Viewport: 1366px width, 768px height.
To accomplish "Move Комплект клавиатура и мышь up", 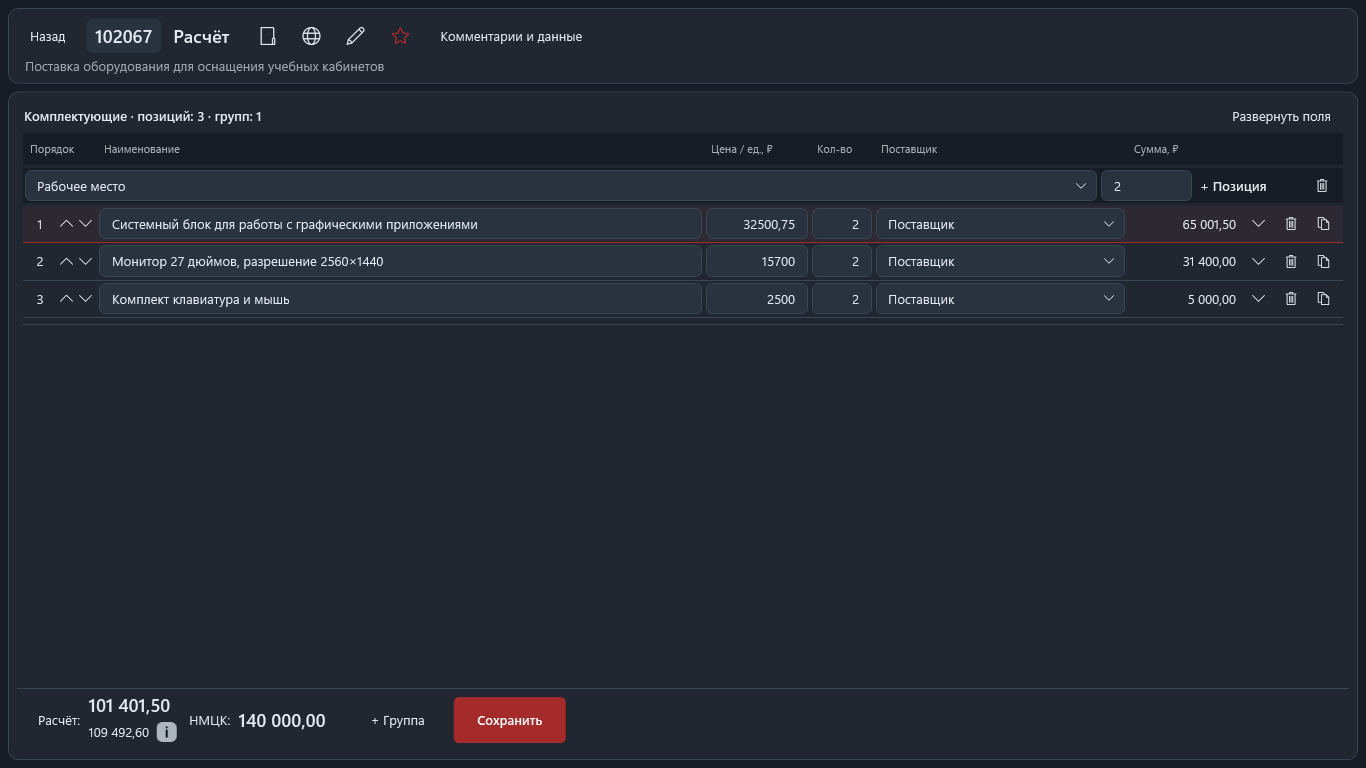I will 66,299.
